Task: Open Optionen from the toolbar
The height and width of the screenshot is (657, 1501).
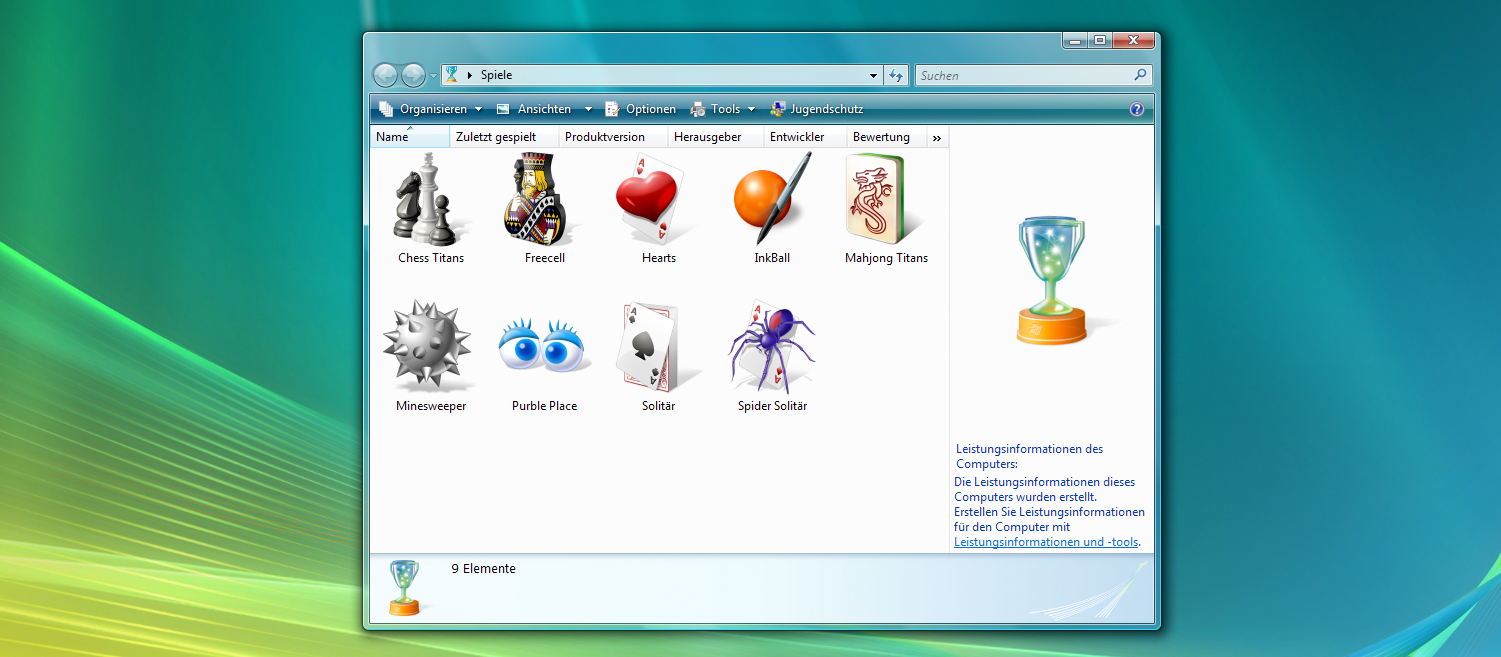Action: click(641, 109)
